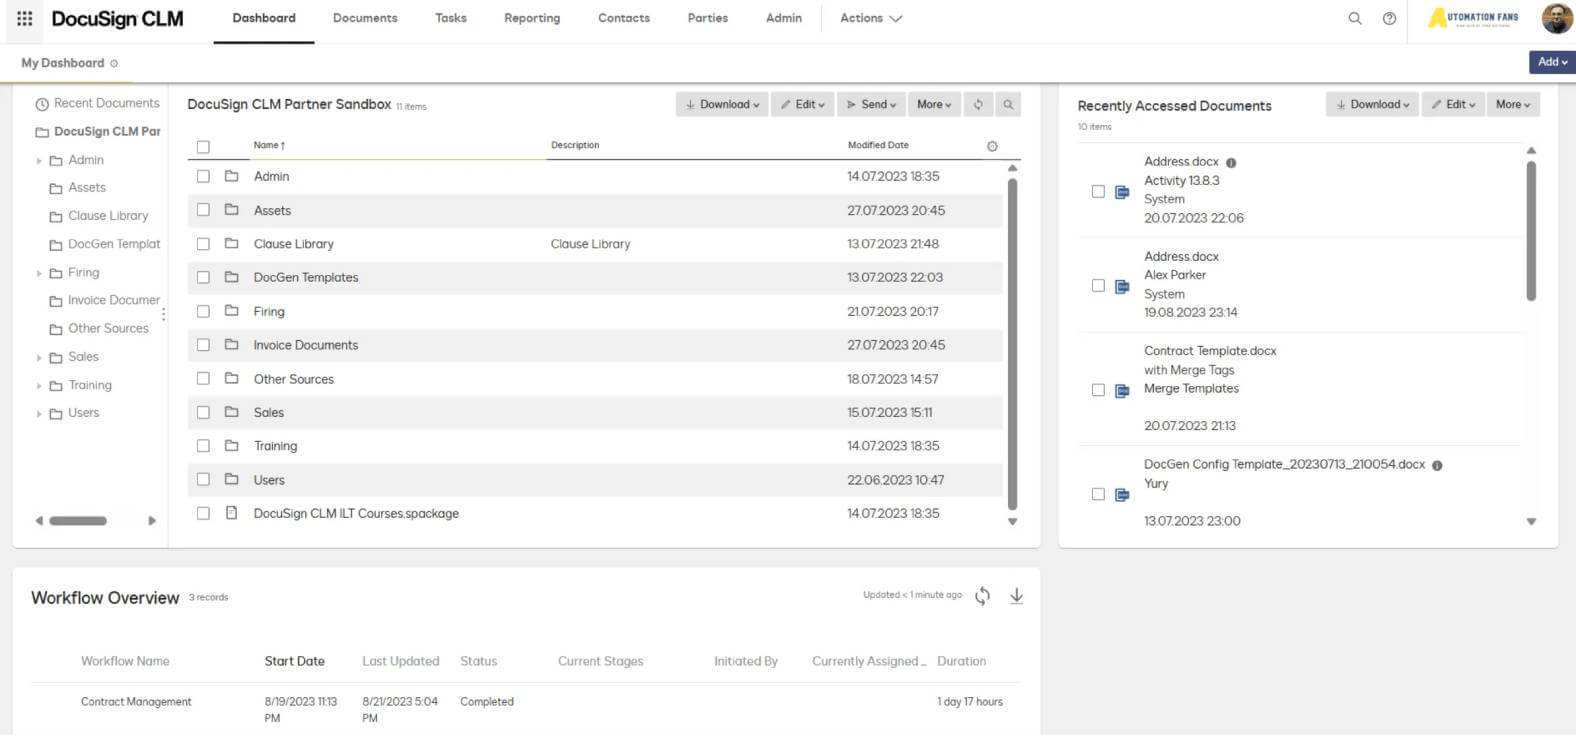Click scroll-down arrow of Recently Accessed Documents
This screenshot has height=736, width=1576.
1531,521
